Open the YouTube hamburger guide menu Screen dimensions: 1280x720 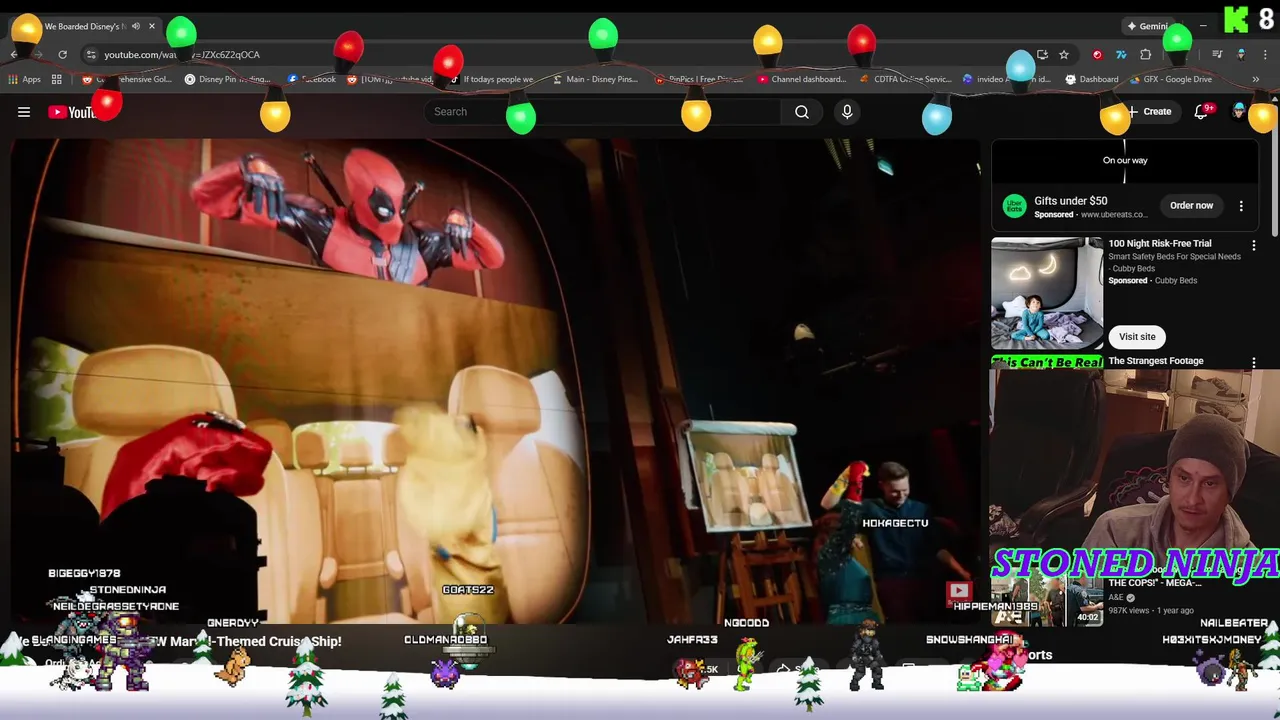point(24,112)
